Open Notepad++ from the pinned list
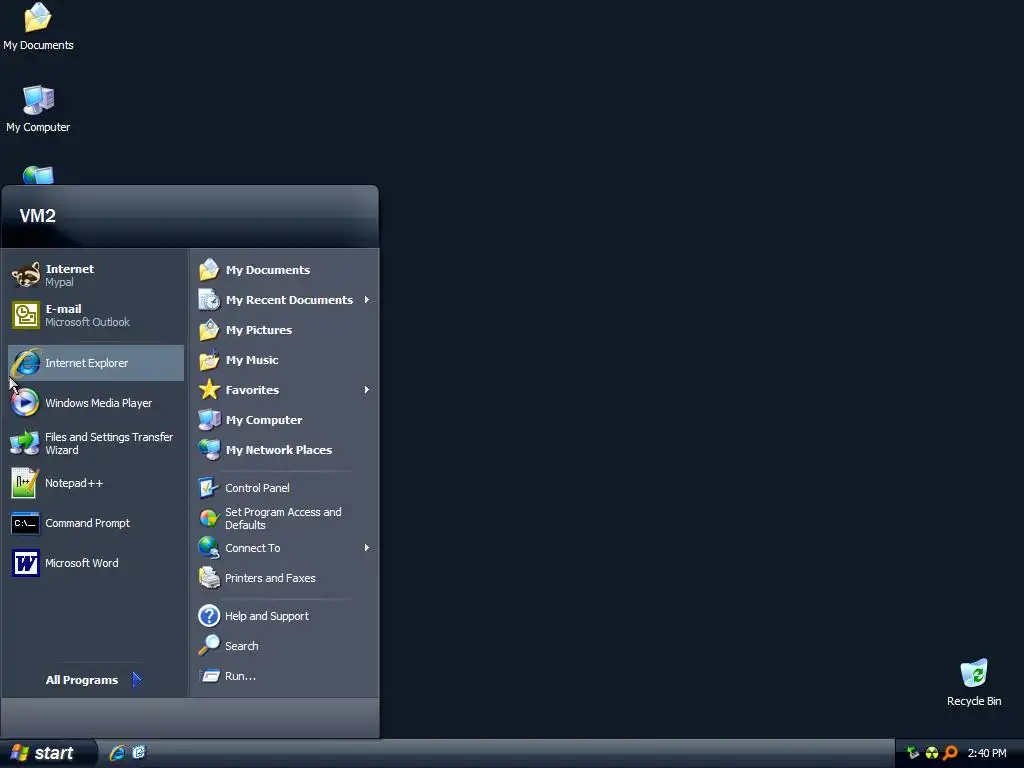The width and height of the screenshot is (1024, 768). (95, 483)
